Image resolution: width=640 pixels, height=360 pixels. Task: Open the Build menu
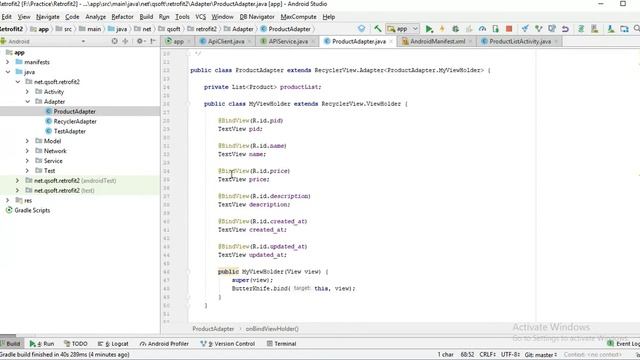(x=146, y=17)
